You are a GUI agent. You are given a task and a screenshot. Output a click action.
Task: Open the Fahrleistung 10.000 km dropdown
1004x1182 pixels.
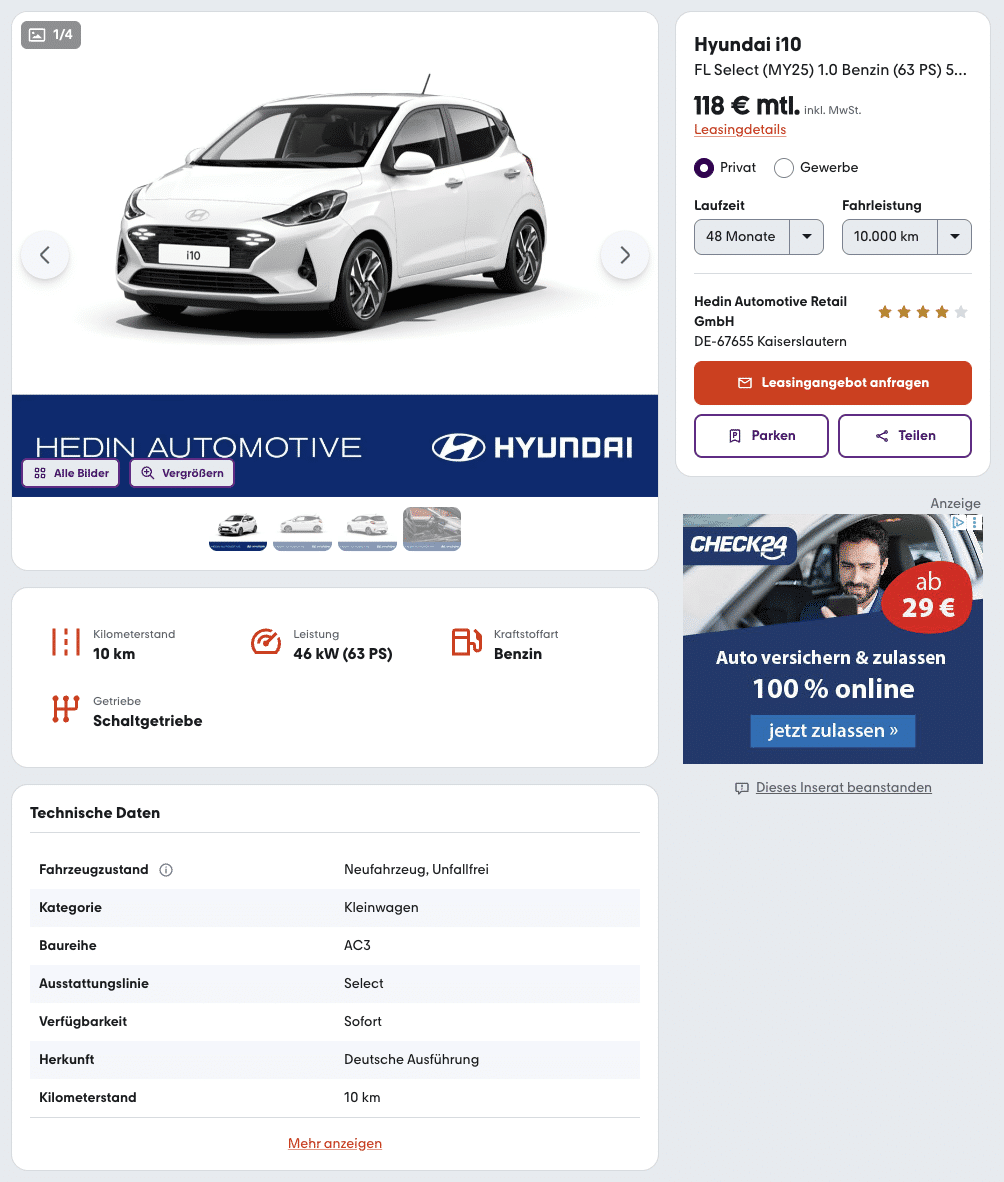(x=907, y=237)
